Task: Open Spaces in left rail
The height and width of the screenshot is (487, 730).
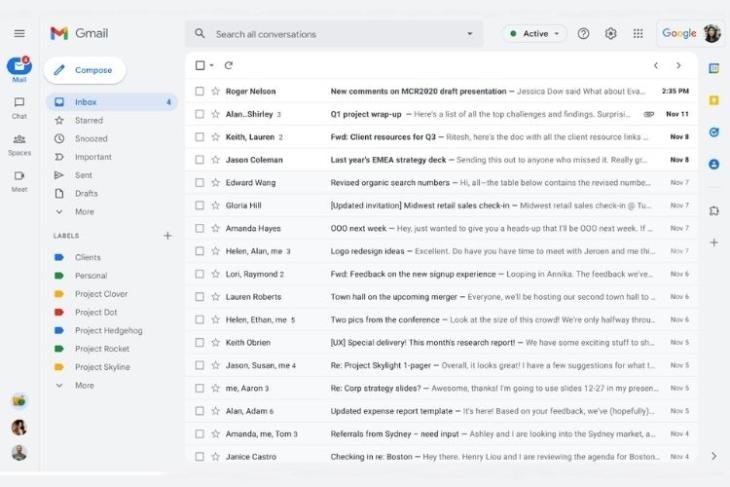Action: tap(19, 143)
